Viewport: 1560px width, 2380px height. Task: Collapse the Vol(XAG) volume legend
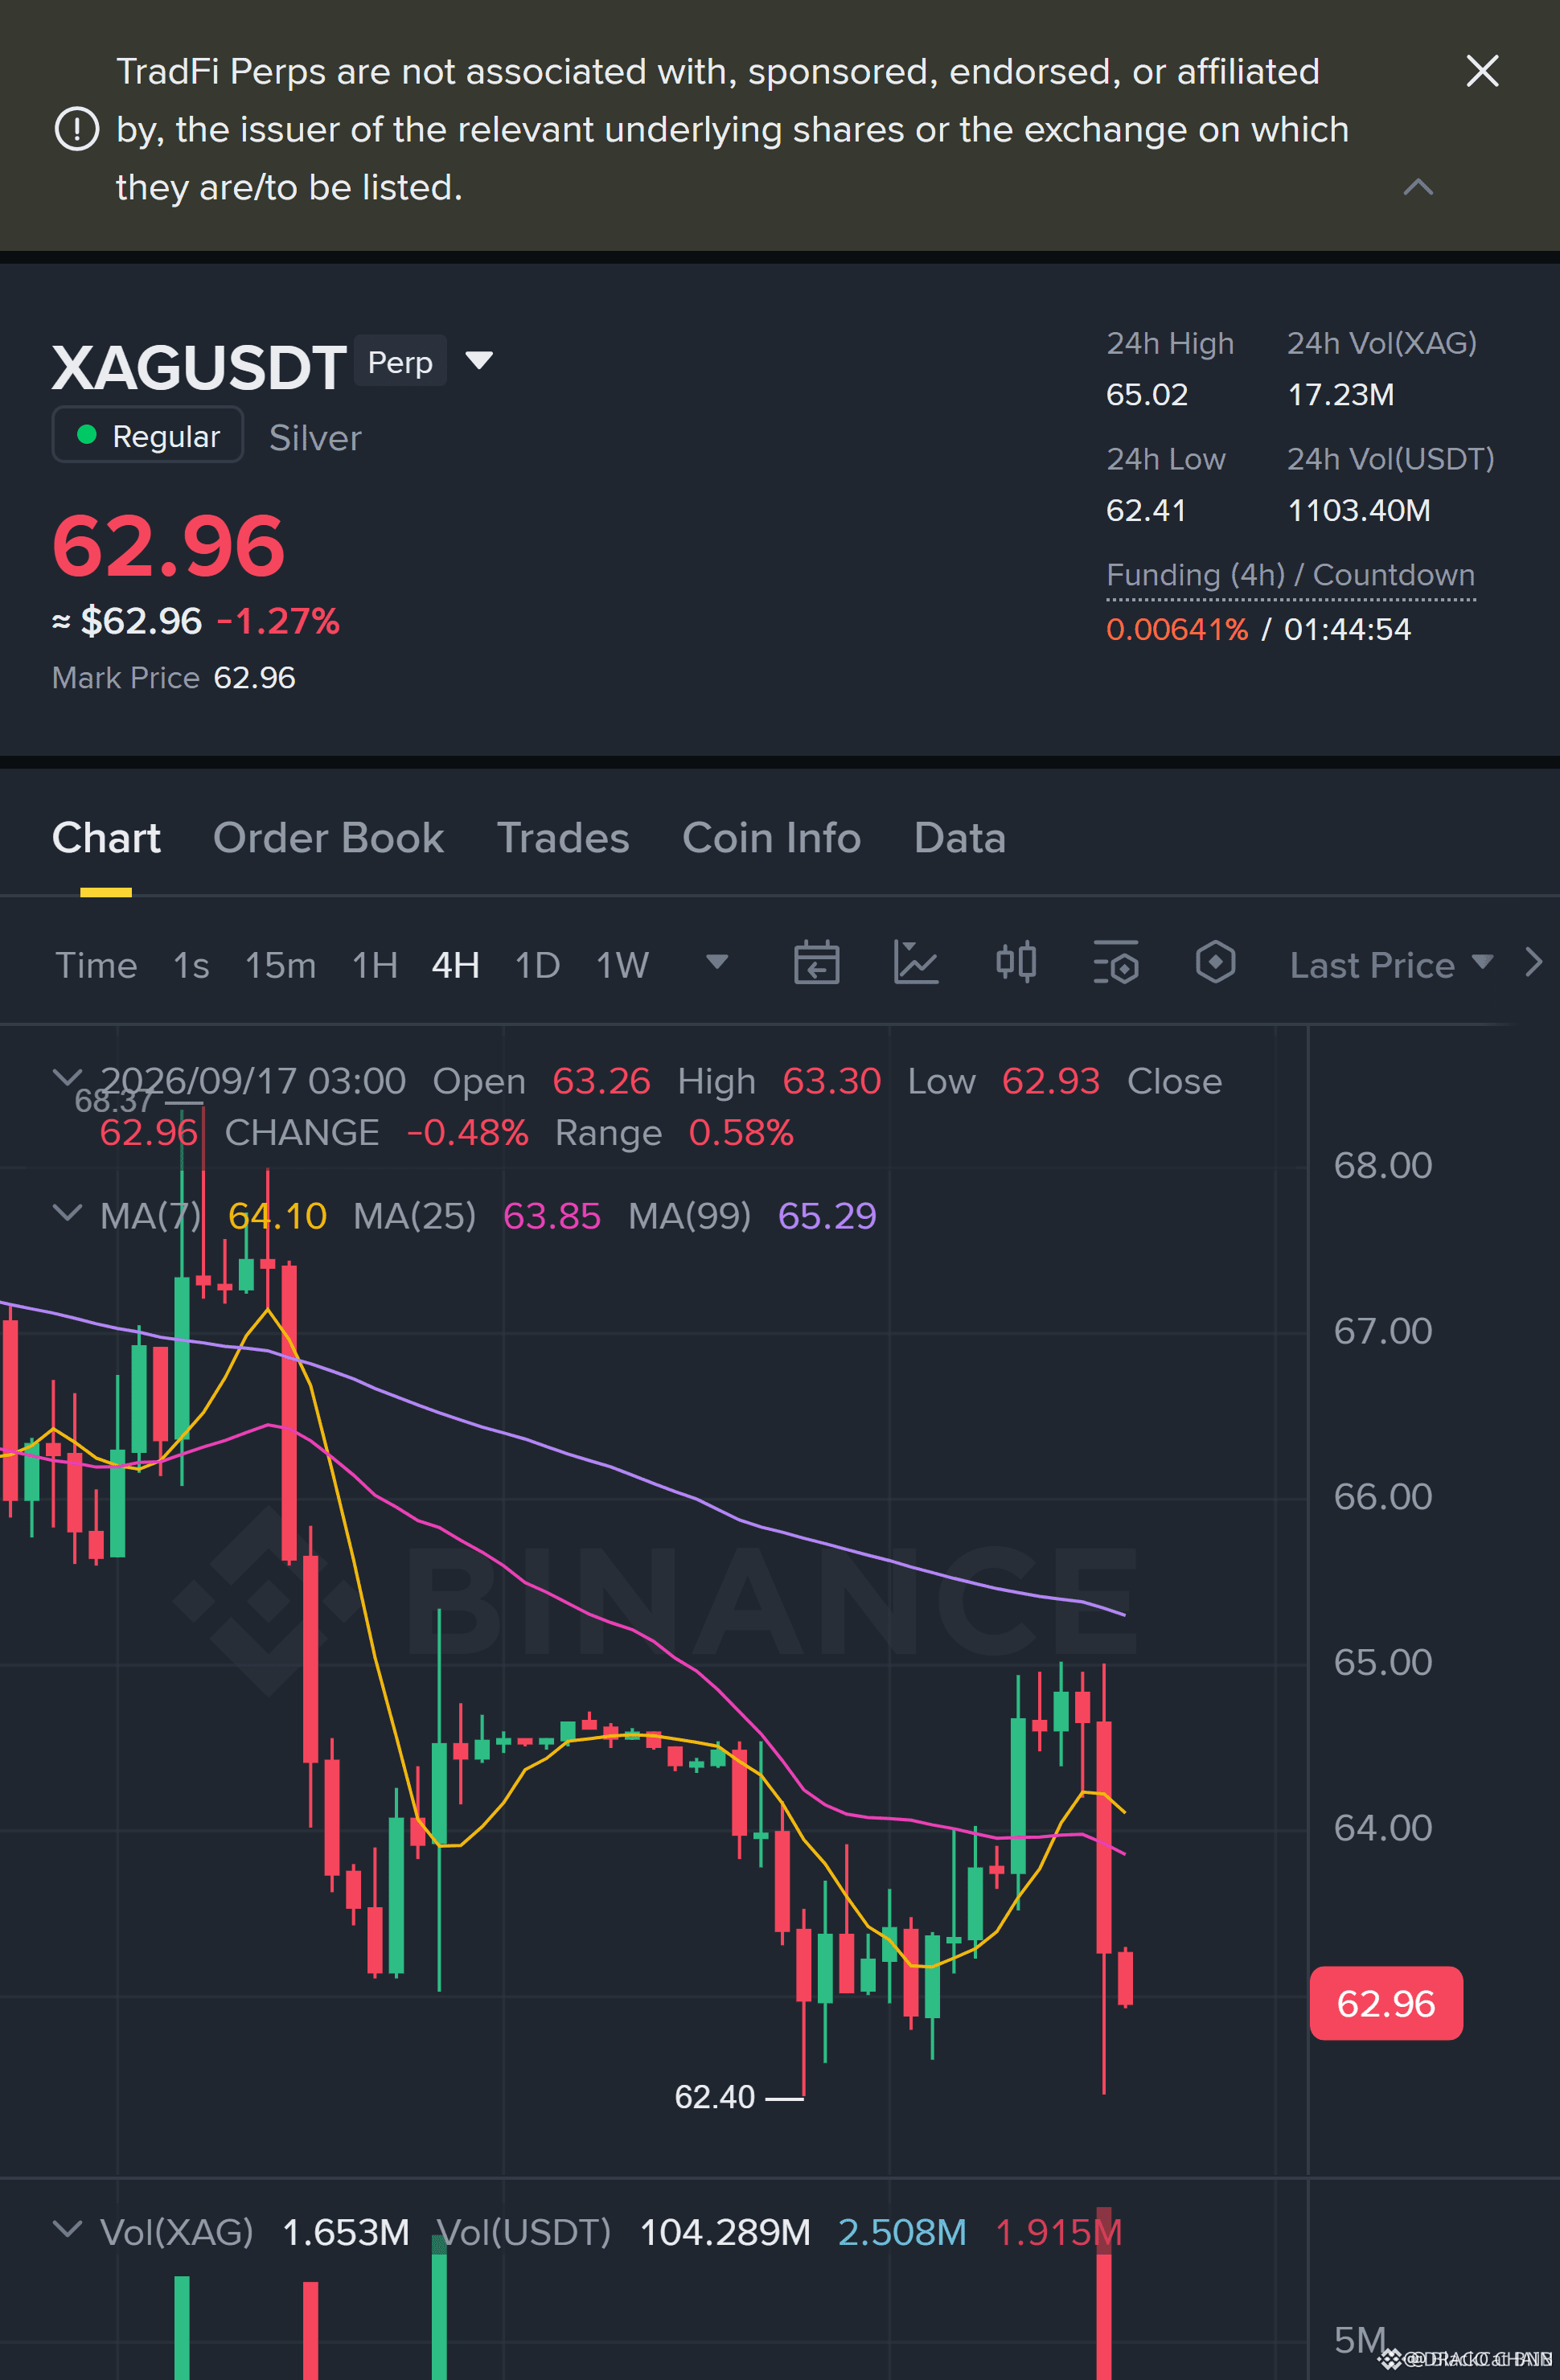pos(67,2229)
